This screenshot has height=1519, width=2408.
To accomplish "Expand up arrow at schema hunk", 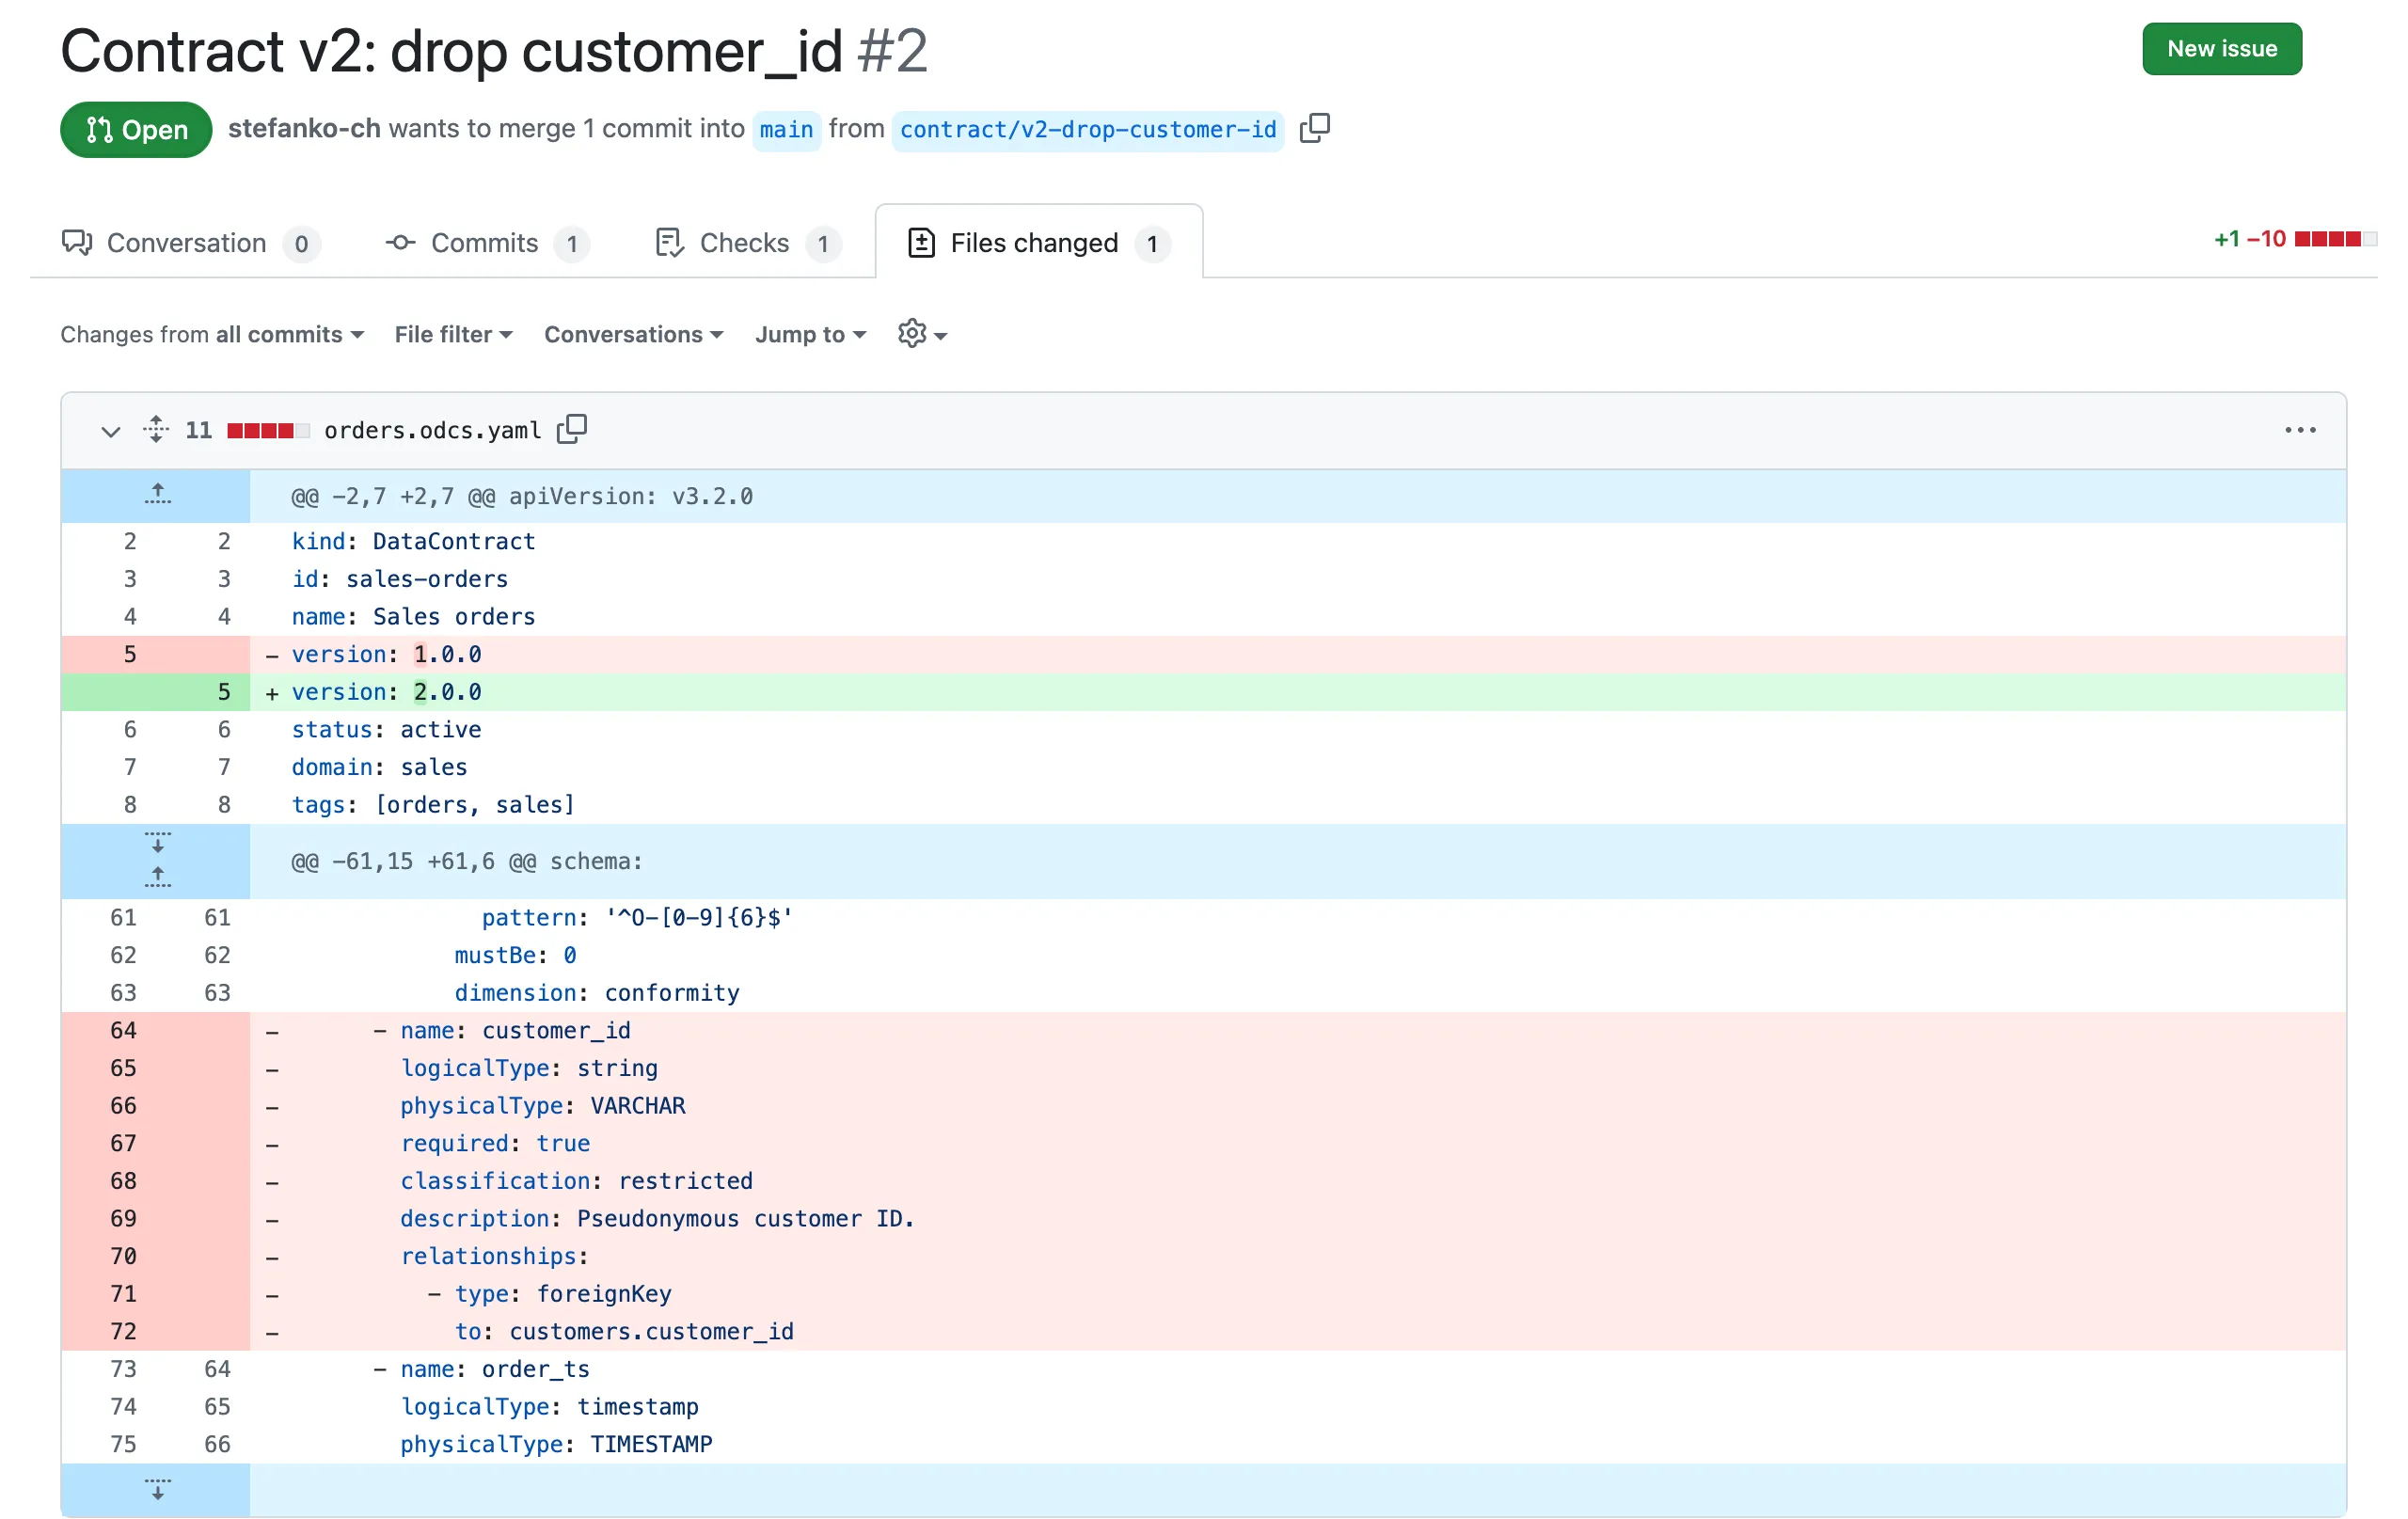I will pos(157,878).
